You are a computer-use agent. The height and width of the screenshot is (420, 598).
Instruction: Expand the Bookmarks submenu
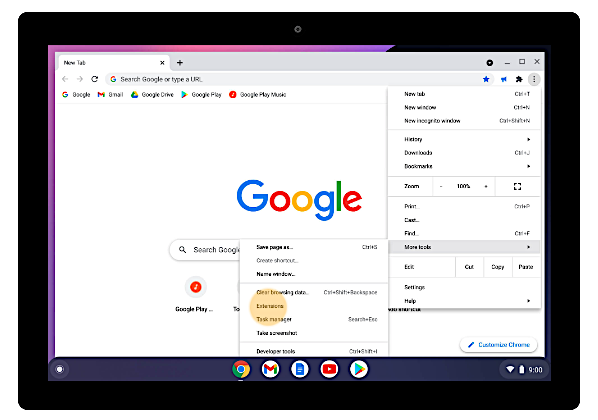[464, 166]
